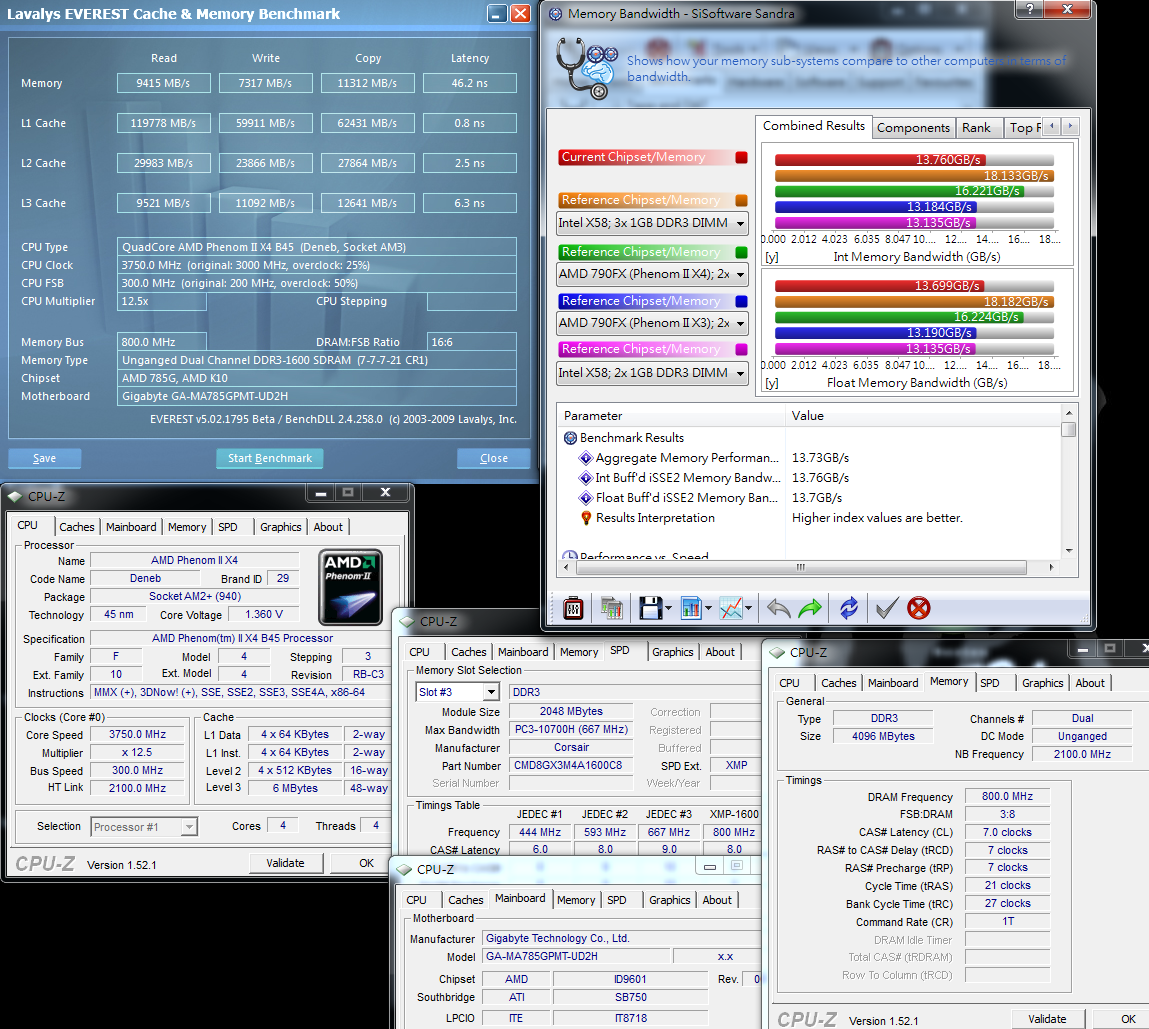
Task: Click the Results Interpretation lightbulb icon
Action: (x=585, y=518)
